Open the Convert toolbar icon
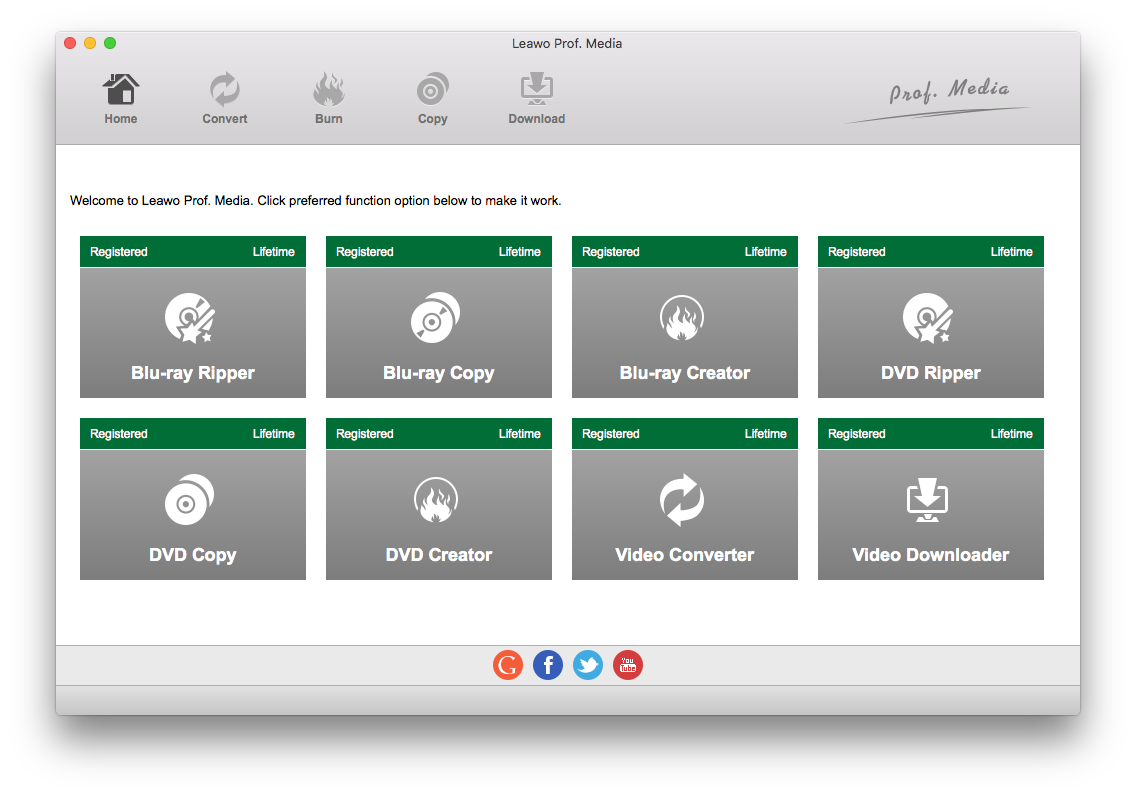The height and width of the screenshot is (795, 1136). (225, 89)
